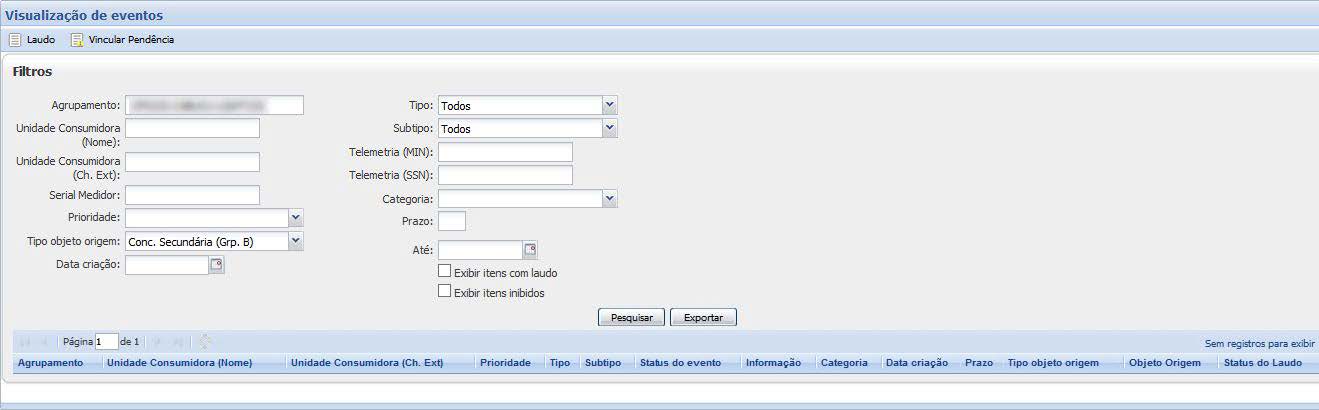1319x410 pixels.
Task: Click the Serial Medidor input field
Action: [x=192, y=195]
